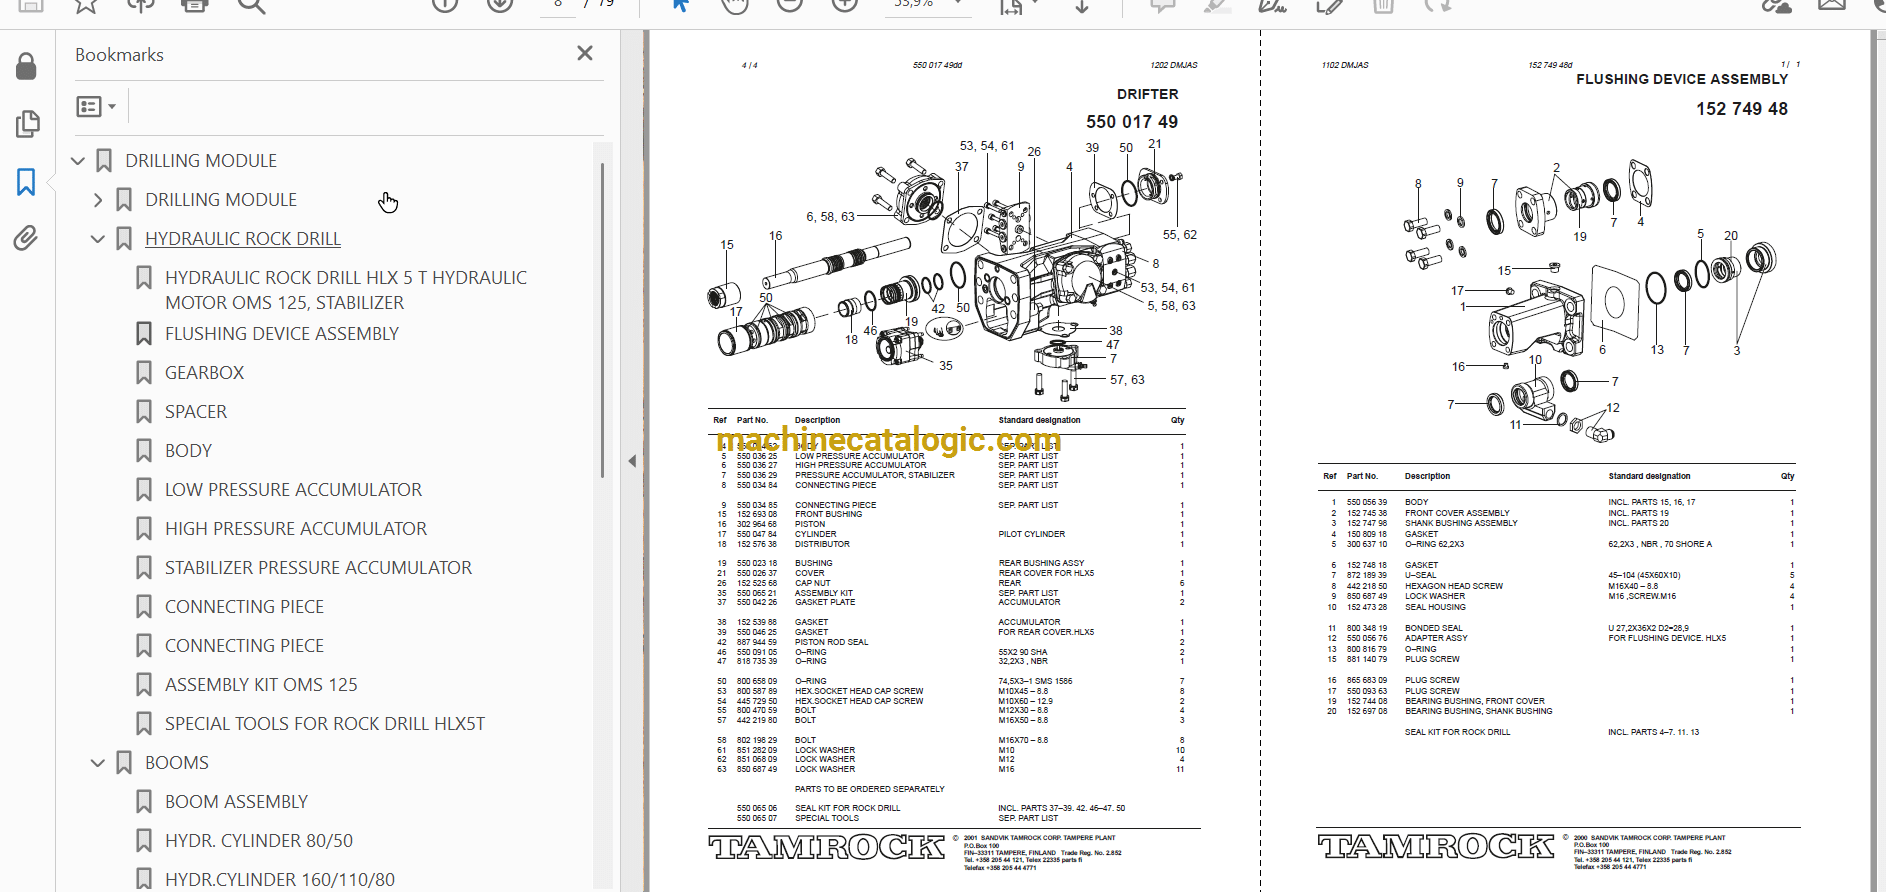Click the bookmarks panel vertical scrollbar
The width and height of the screenshot is (1886, 892).
tap(602, 320)
